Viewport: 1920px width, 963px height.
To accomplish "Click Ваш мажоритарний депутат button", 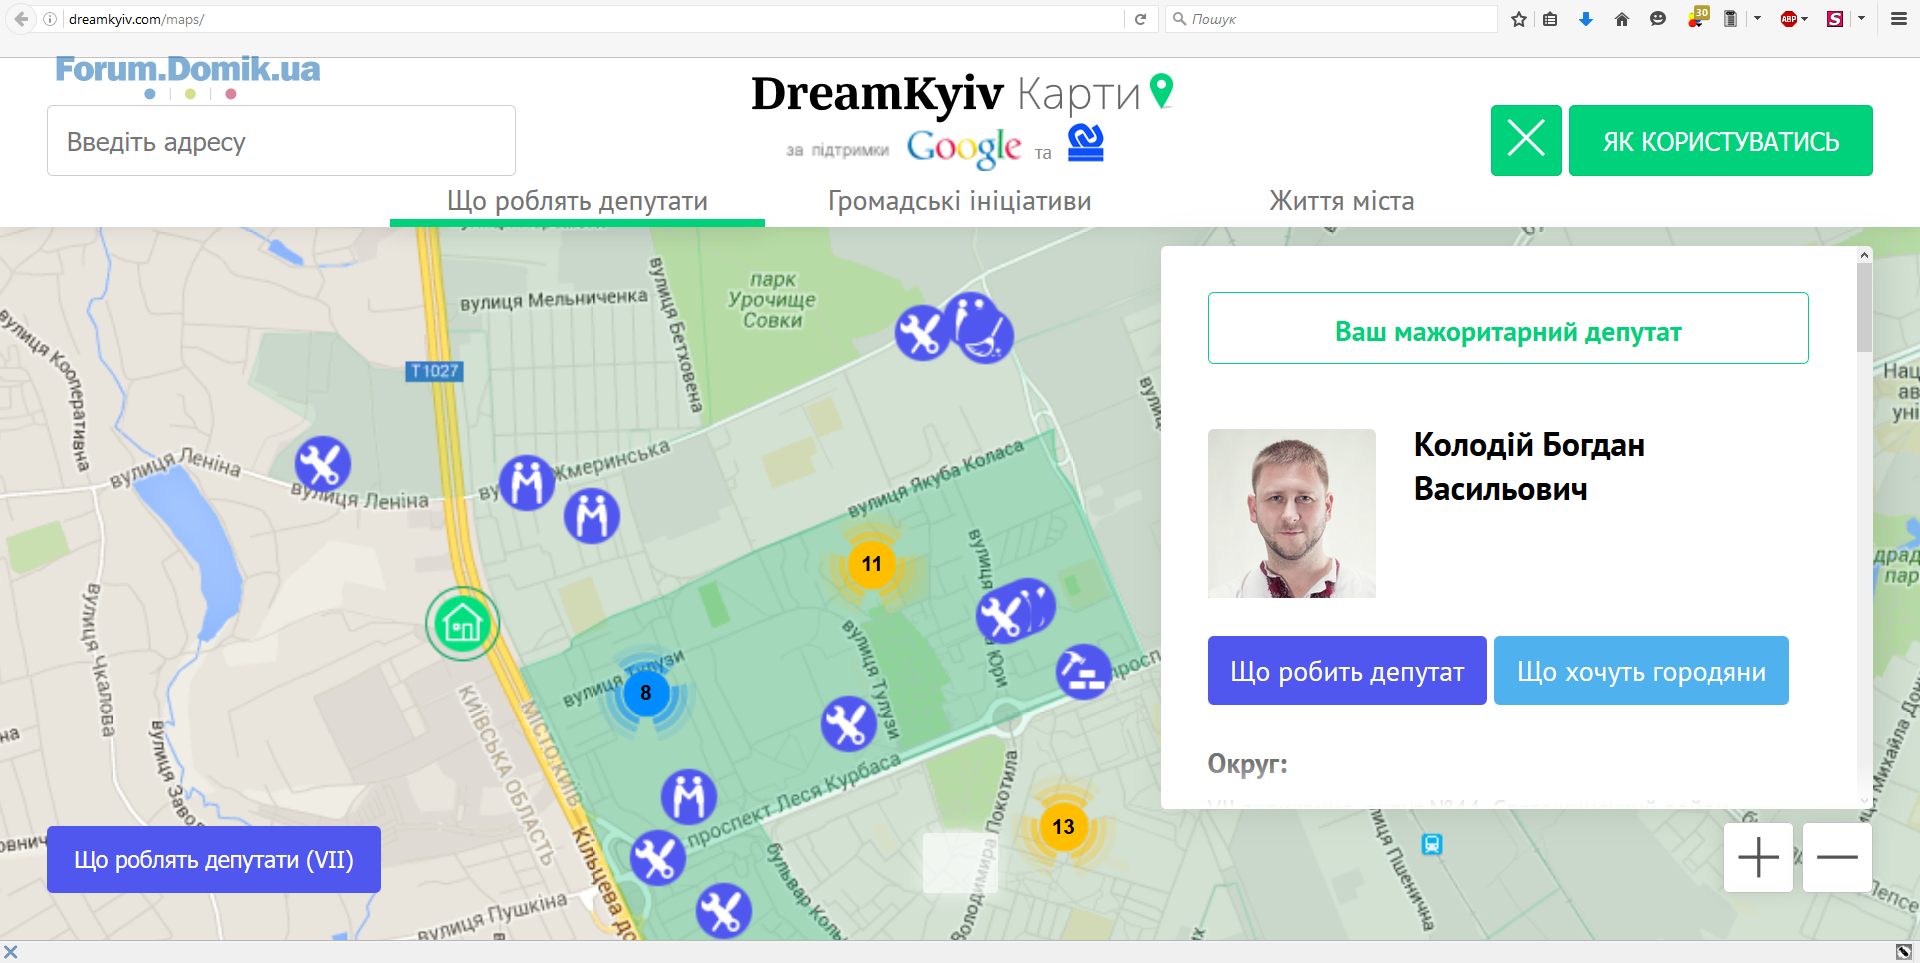I will pyautogui.click(x=1508, y=328).
